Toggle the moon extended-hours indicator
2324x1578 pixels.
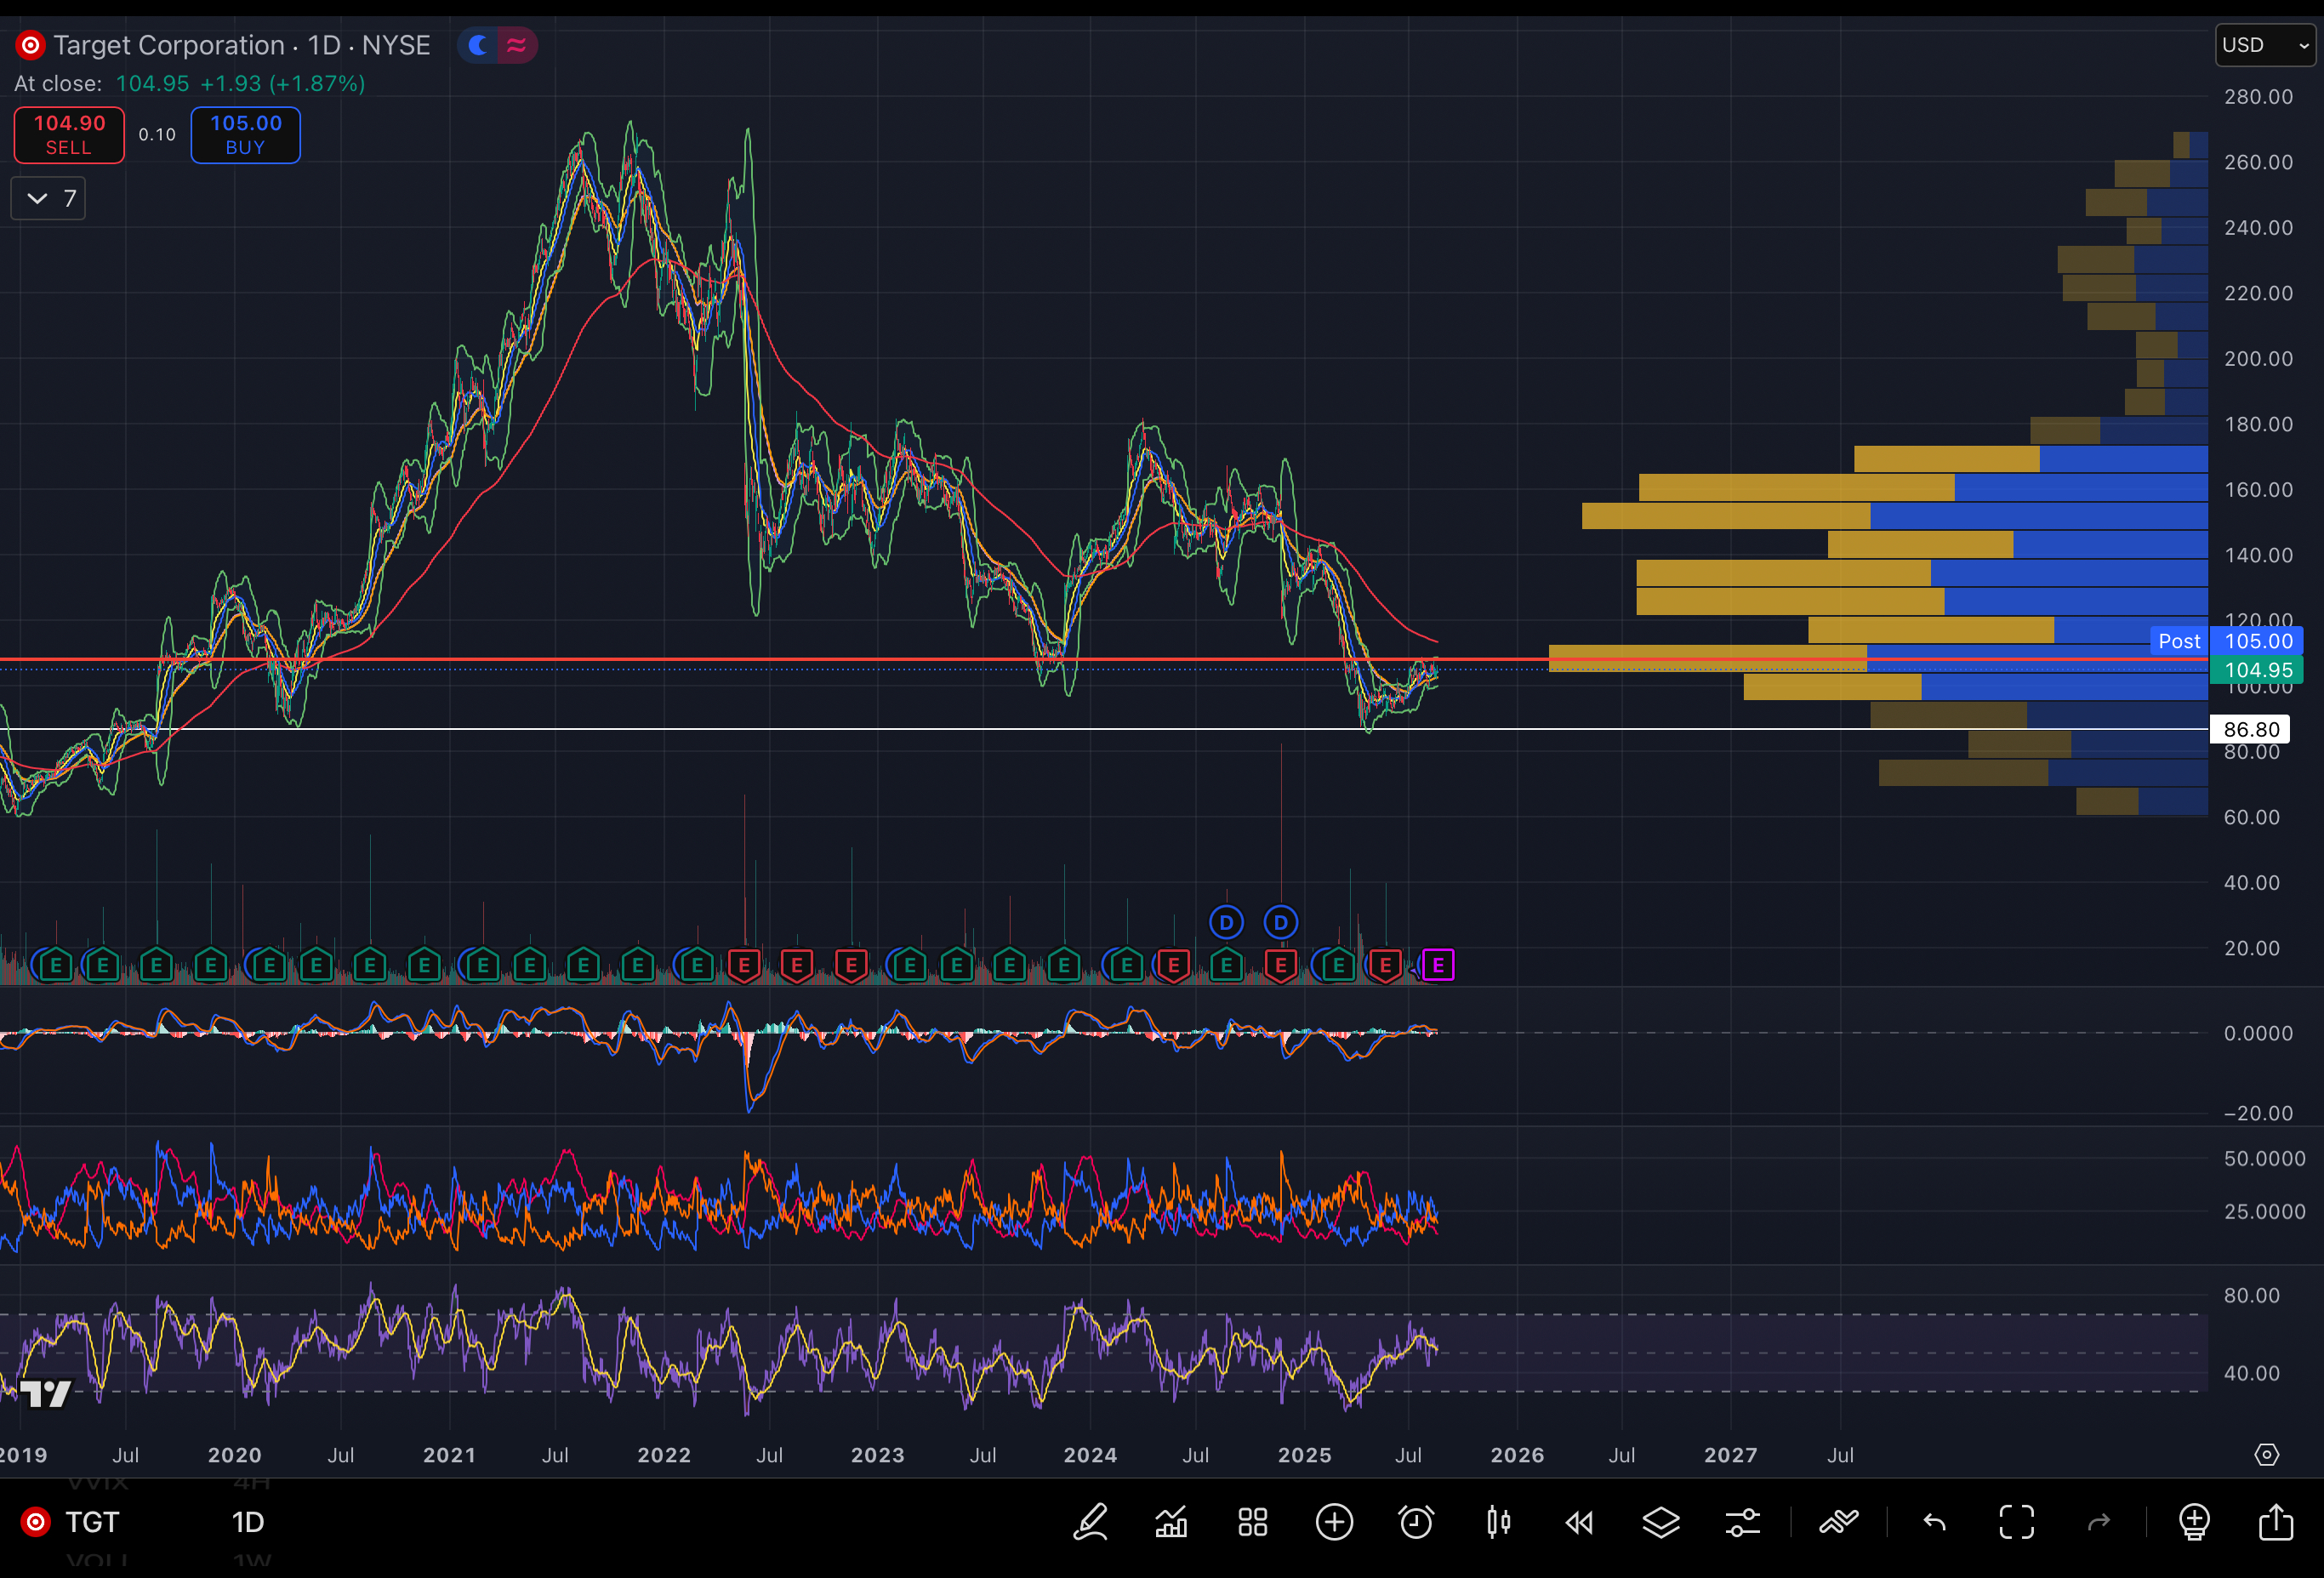(478, 45)
